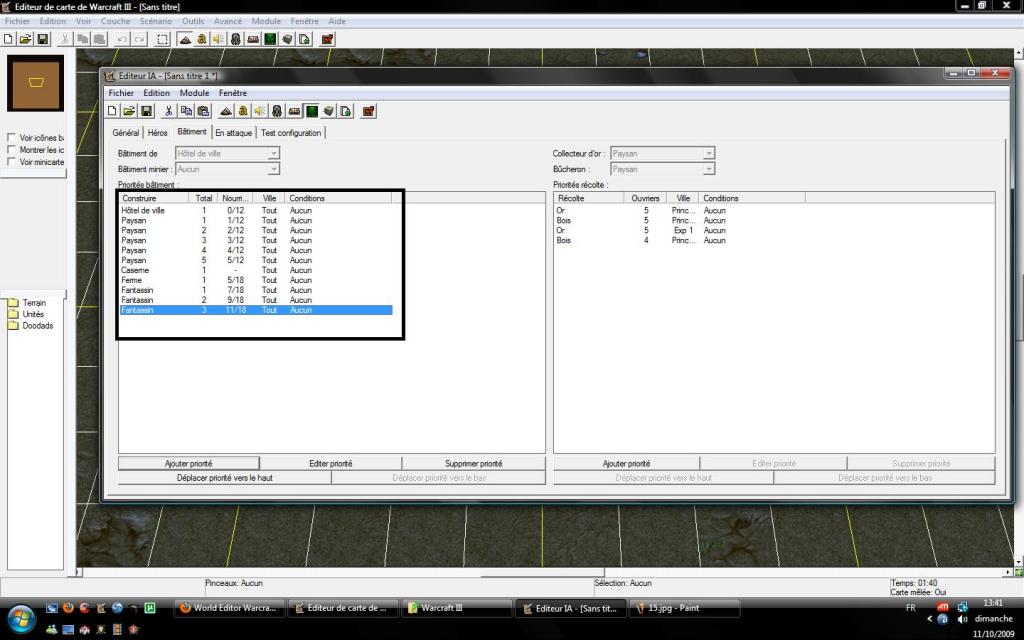This screenshot has height=640, width=1024.
Task: Open the Campaign Editor from the AI Editor toolbar
Action: point(295,112)
